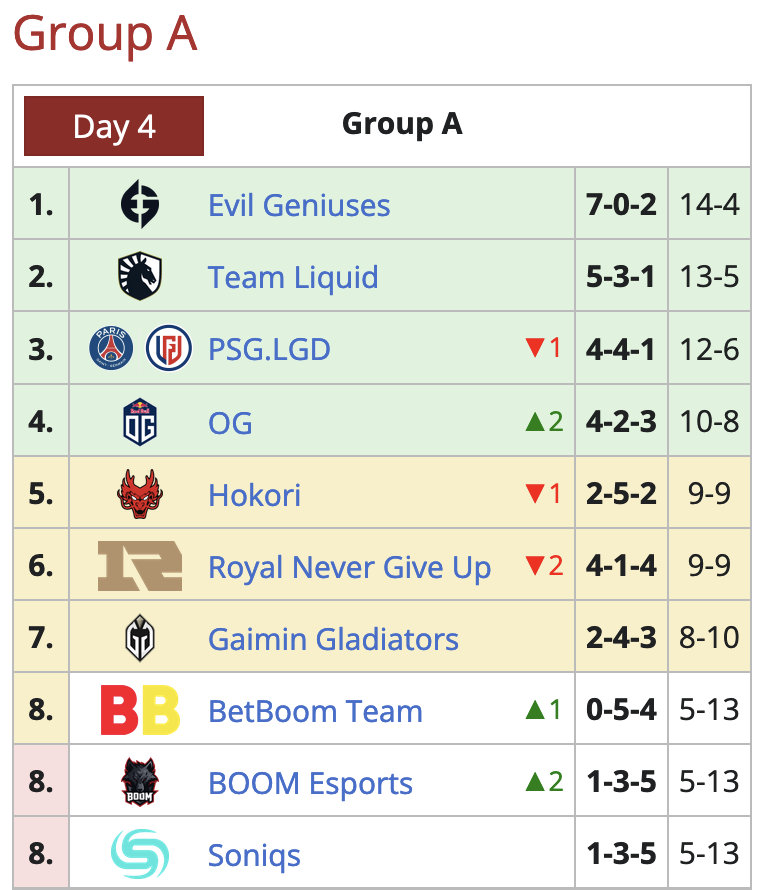
Task: Click Royal Never Give Up's red down-two indicator
Action: coord(544,566)
